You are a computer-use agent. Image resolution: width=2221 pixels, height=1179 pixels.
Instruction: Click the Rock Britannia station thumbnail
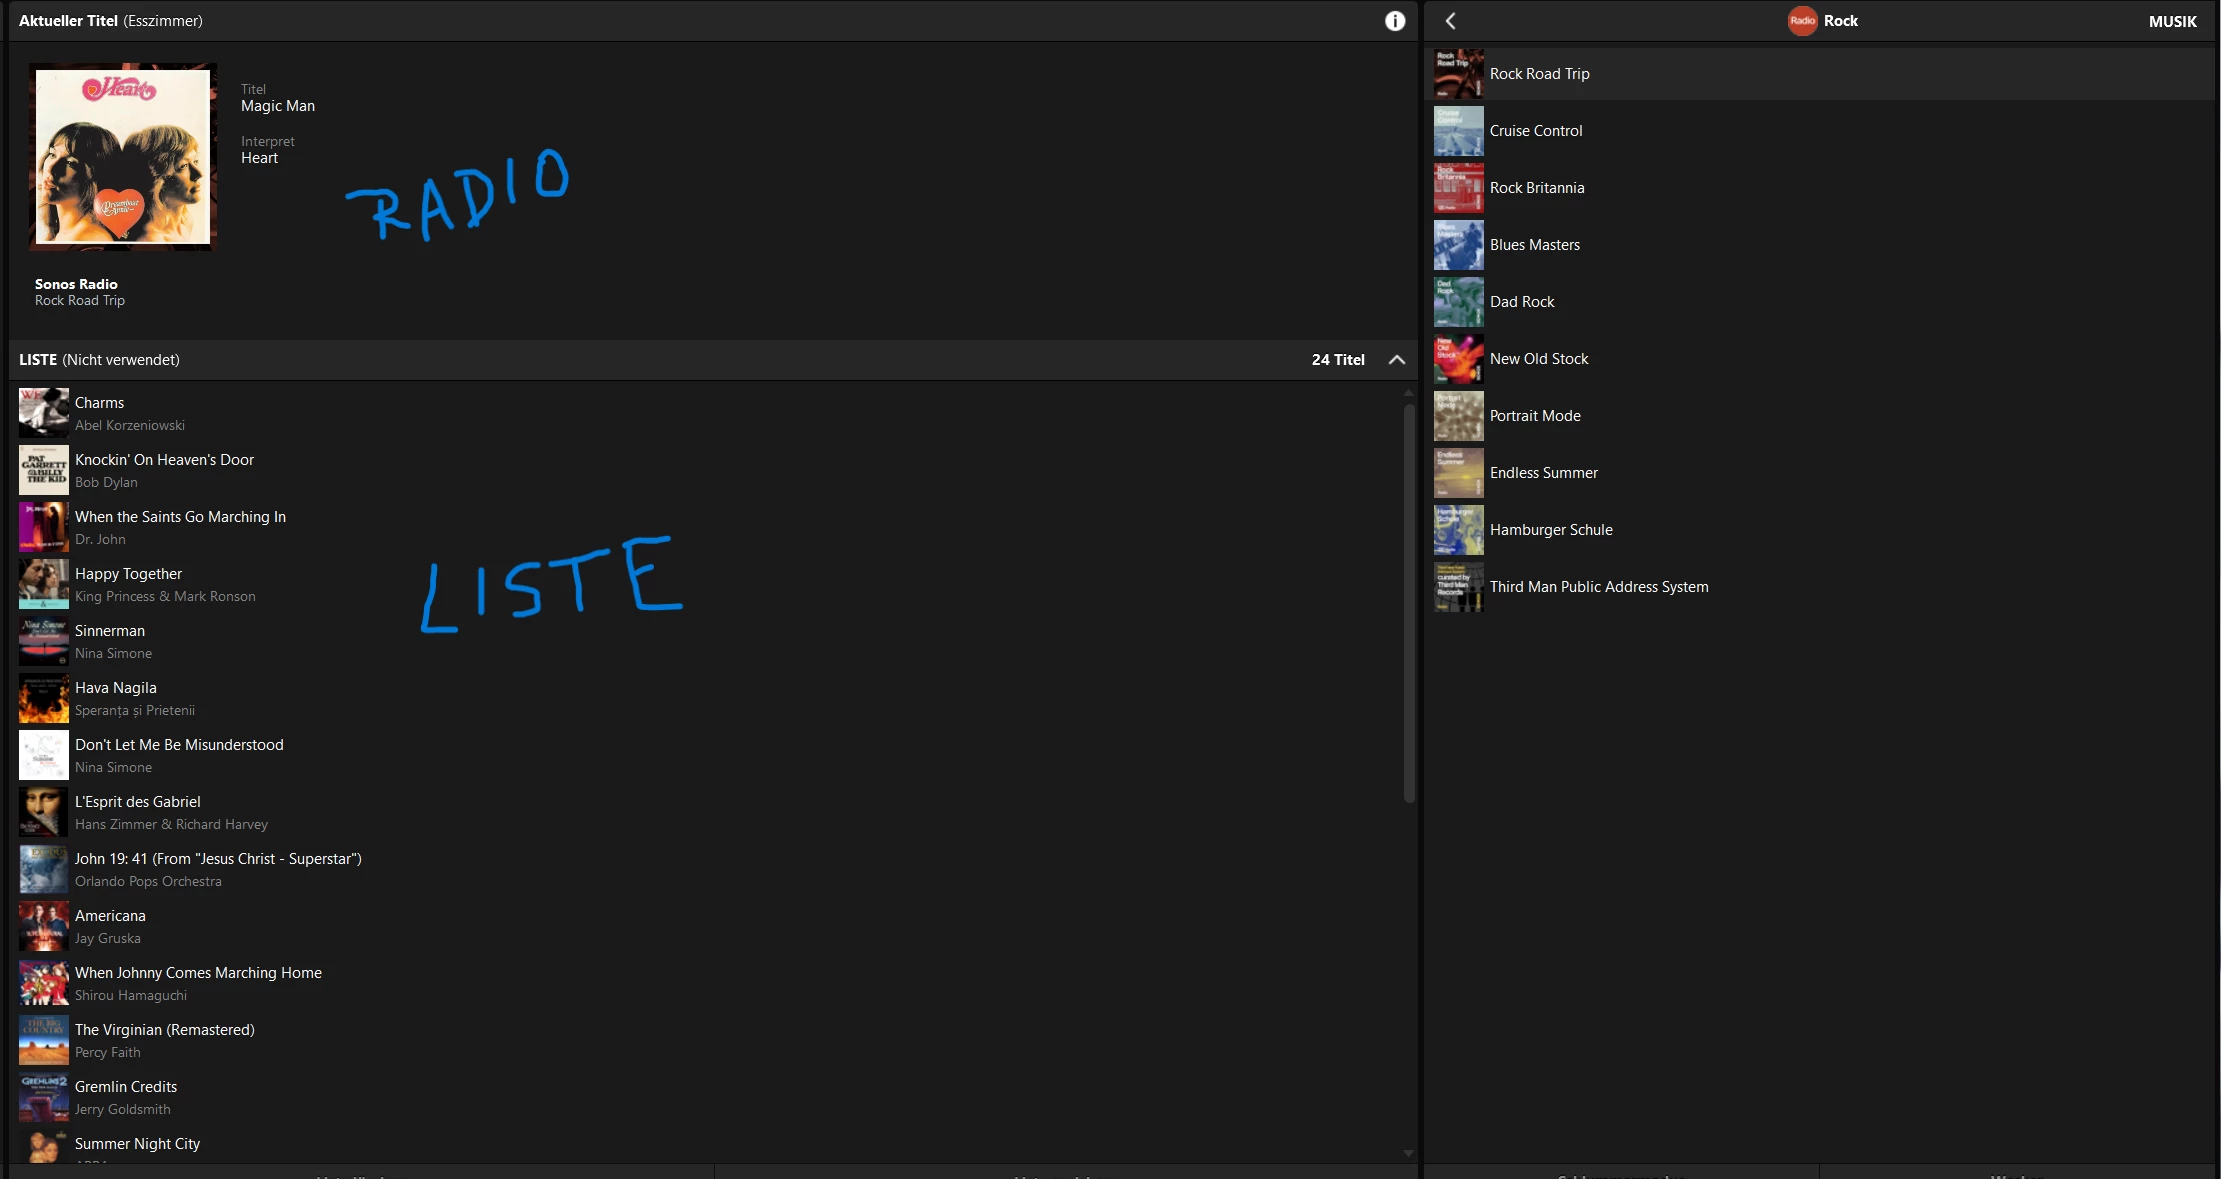[x=1459, y=188]
